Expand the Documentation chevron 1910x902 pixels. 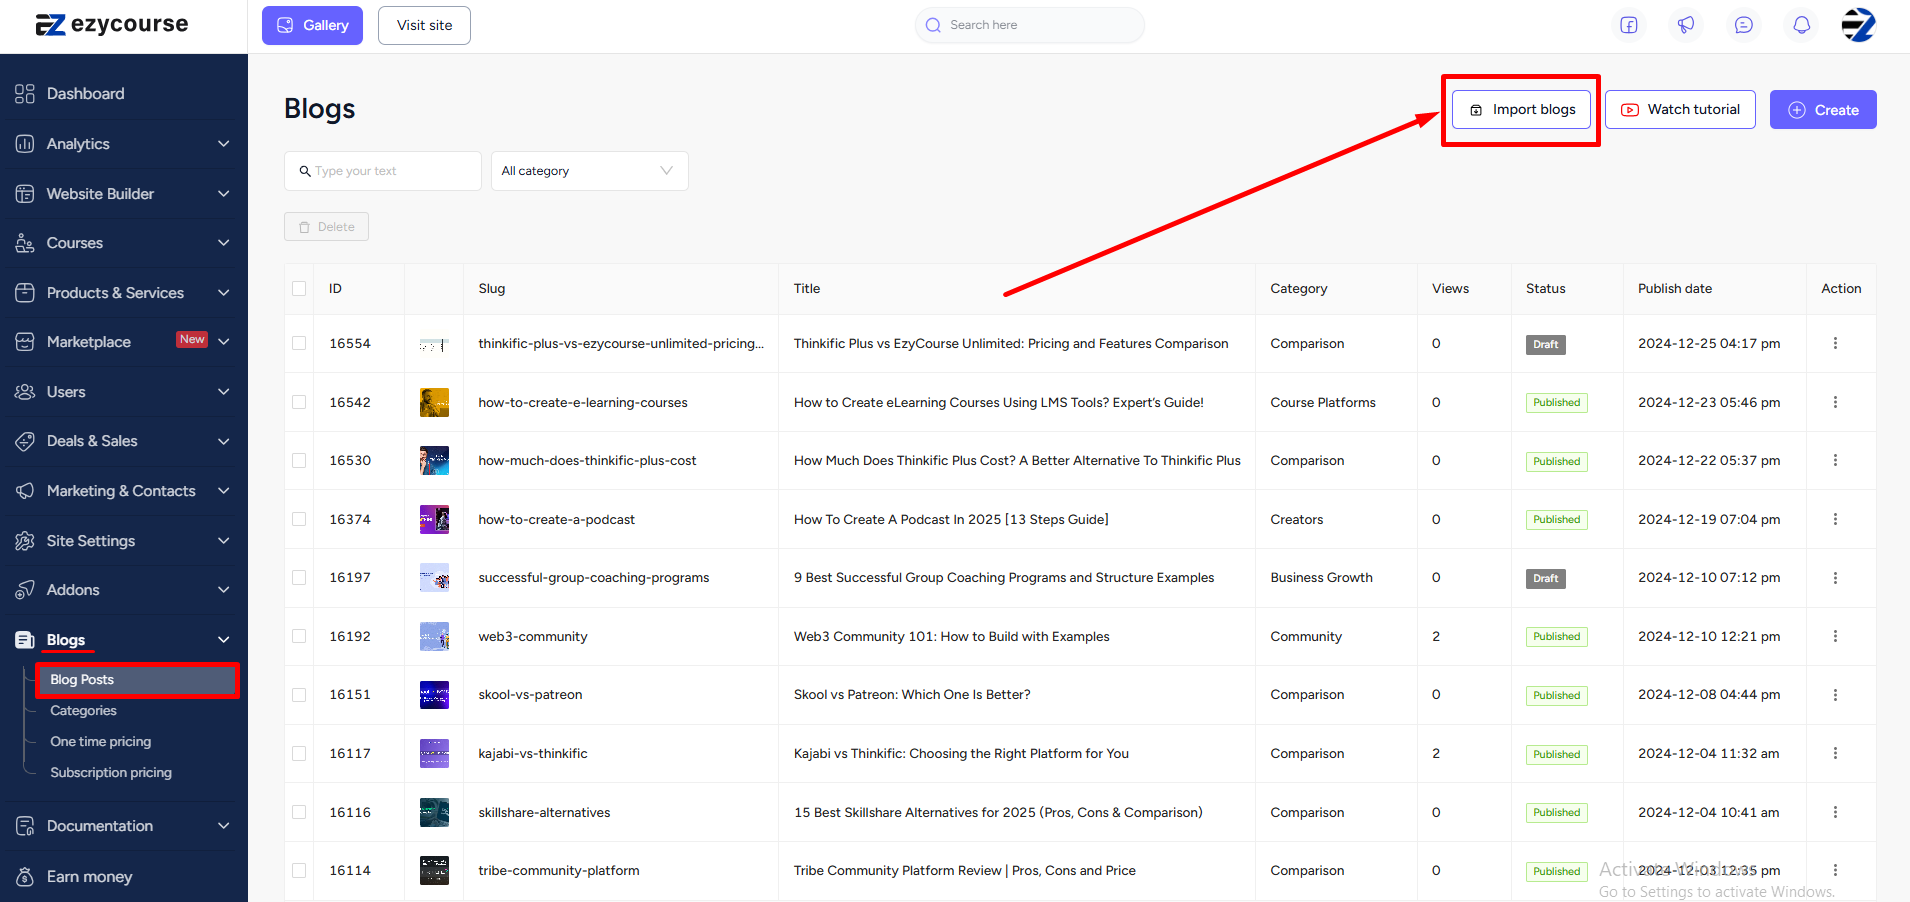pyautogui.click(x=224, y=826)
